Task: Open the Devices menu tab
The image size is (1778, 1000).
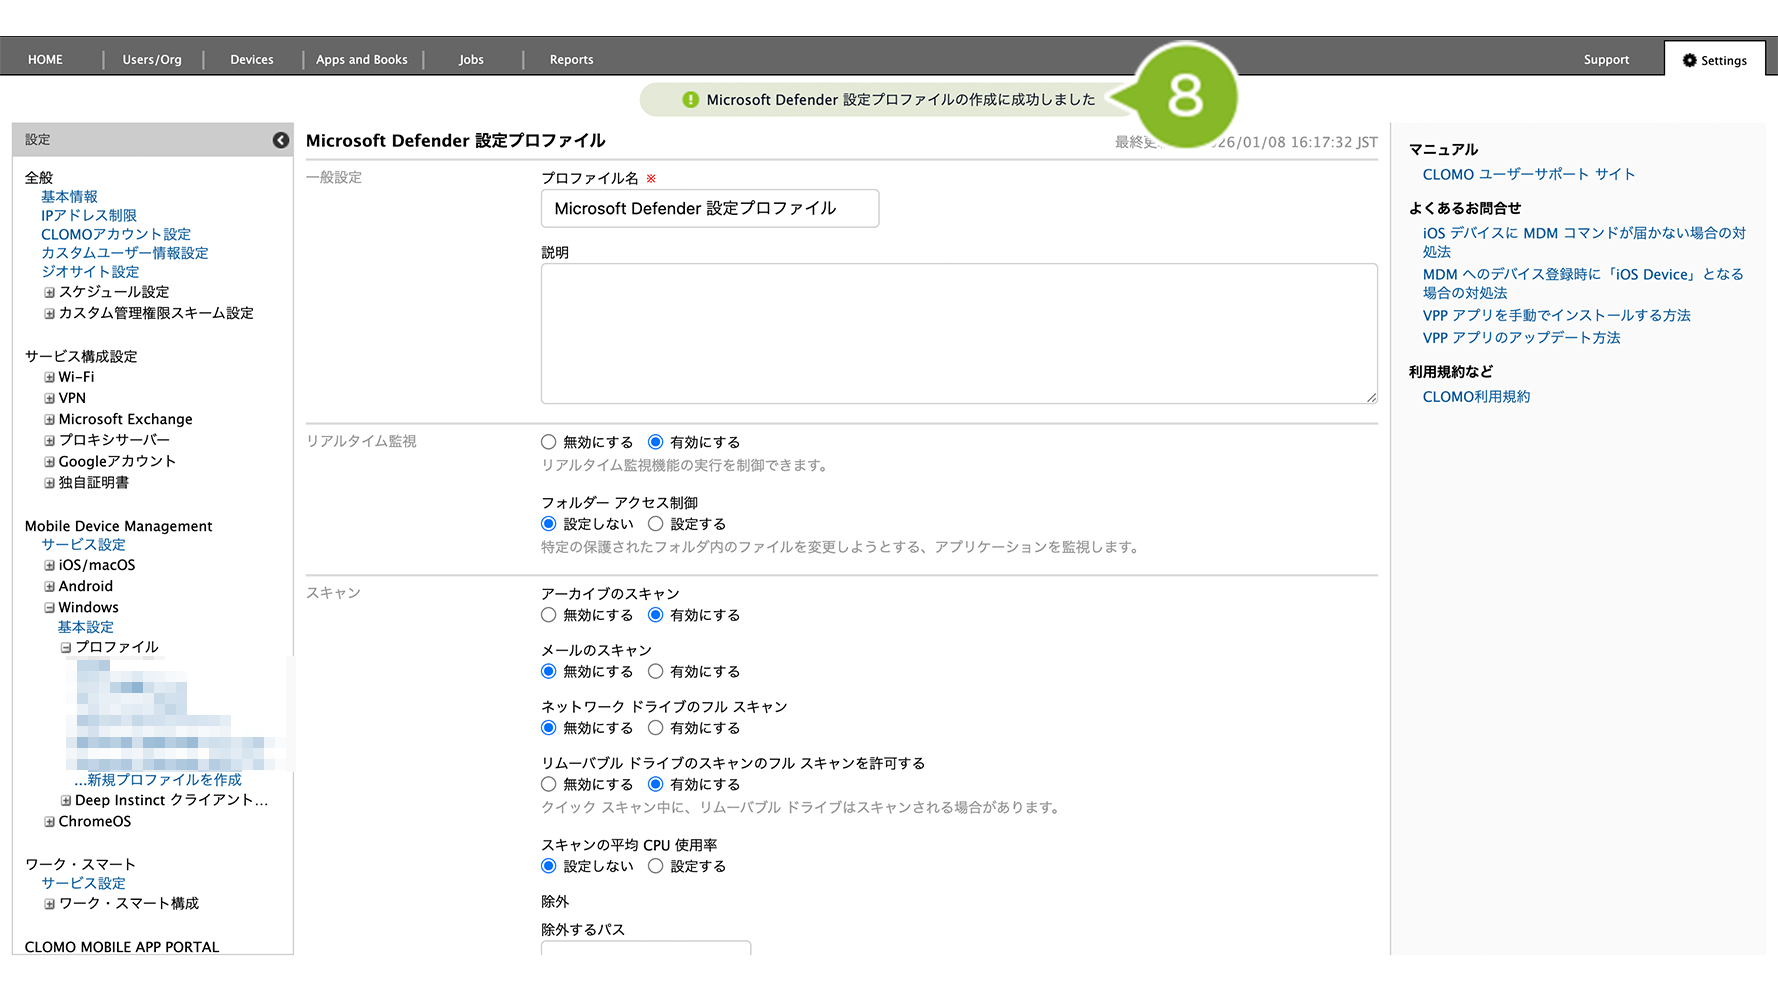Action: pos(252,60)
